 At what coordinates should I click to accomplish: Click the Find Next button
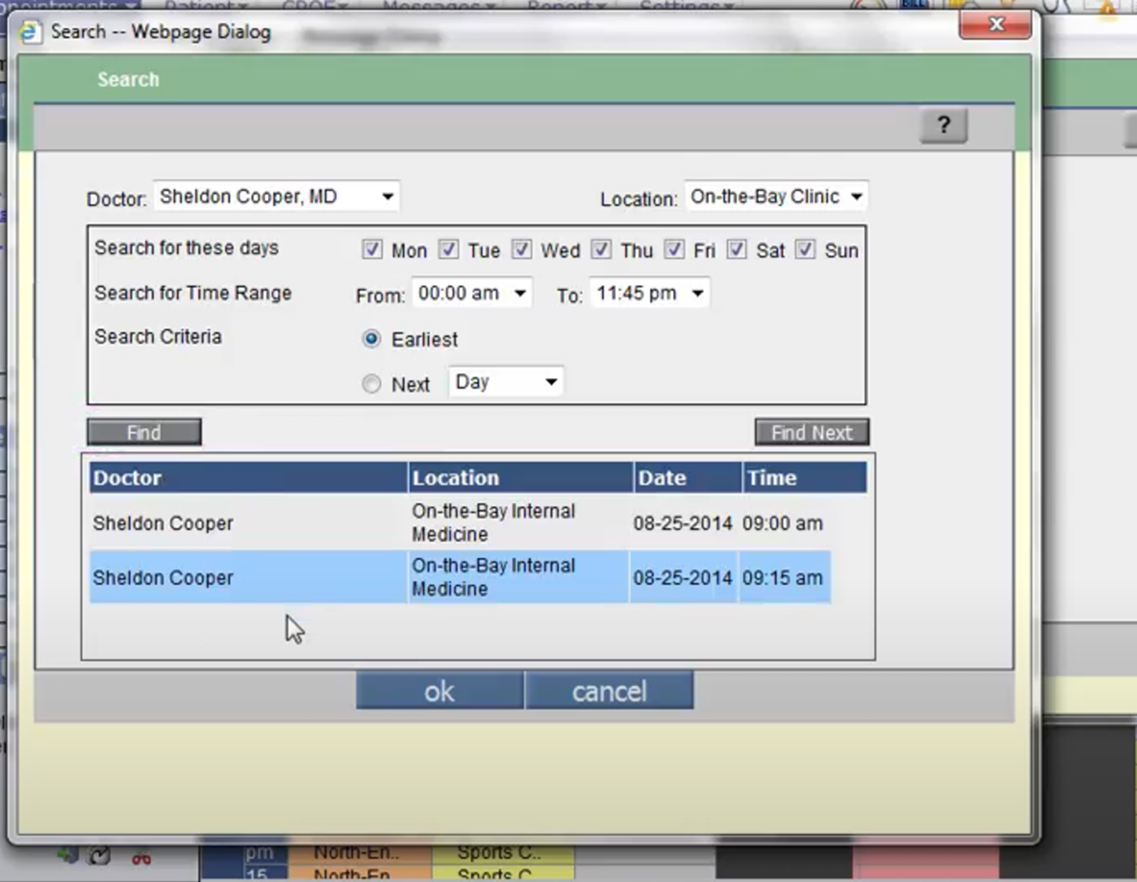point(811,432)
